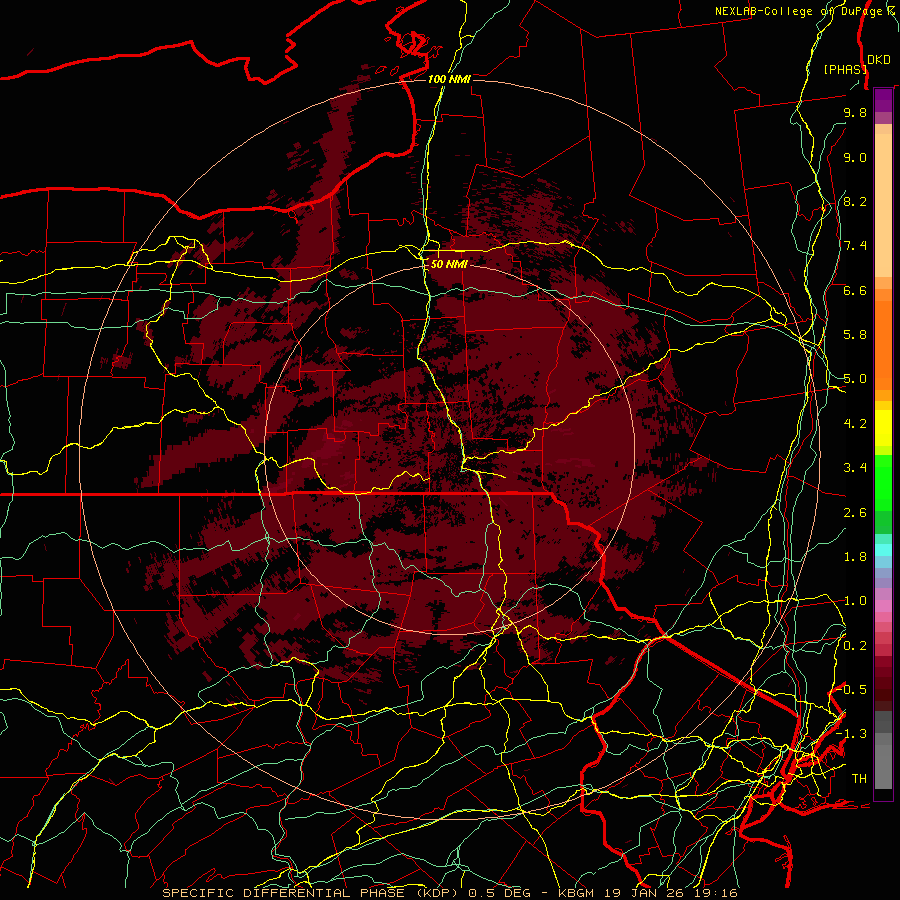The image size is (900, 900).
Task: Click the 100 NMI range ring label
Action: click(449, 79)
